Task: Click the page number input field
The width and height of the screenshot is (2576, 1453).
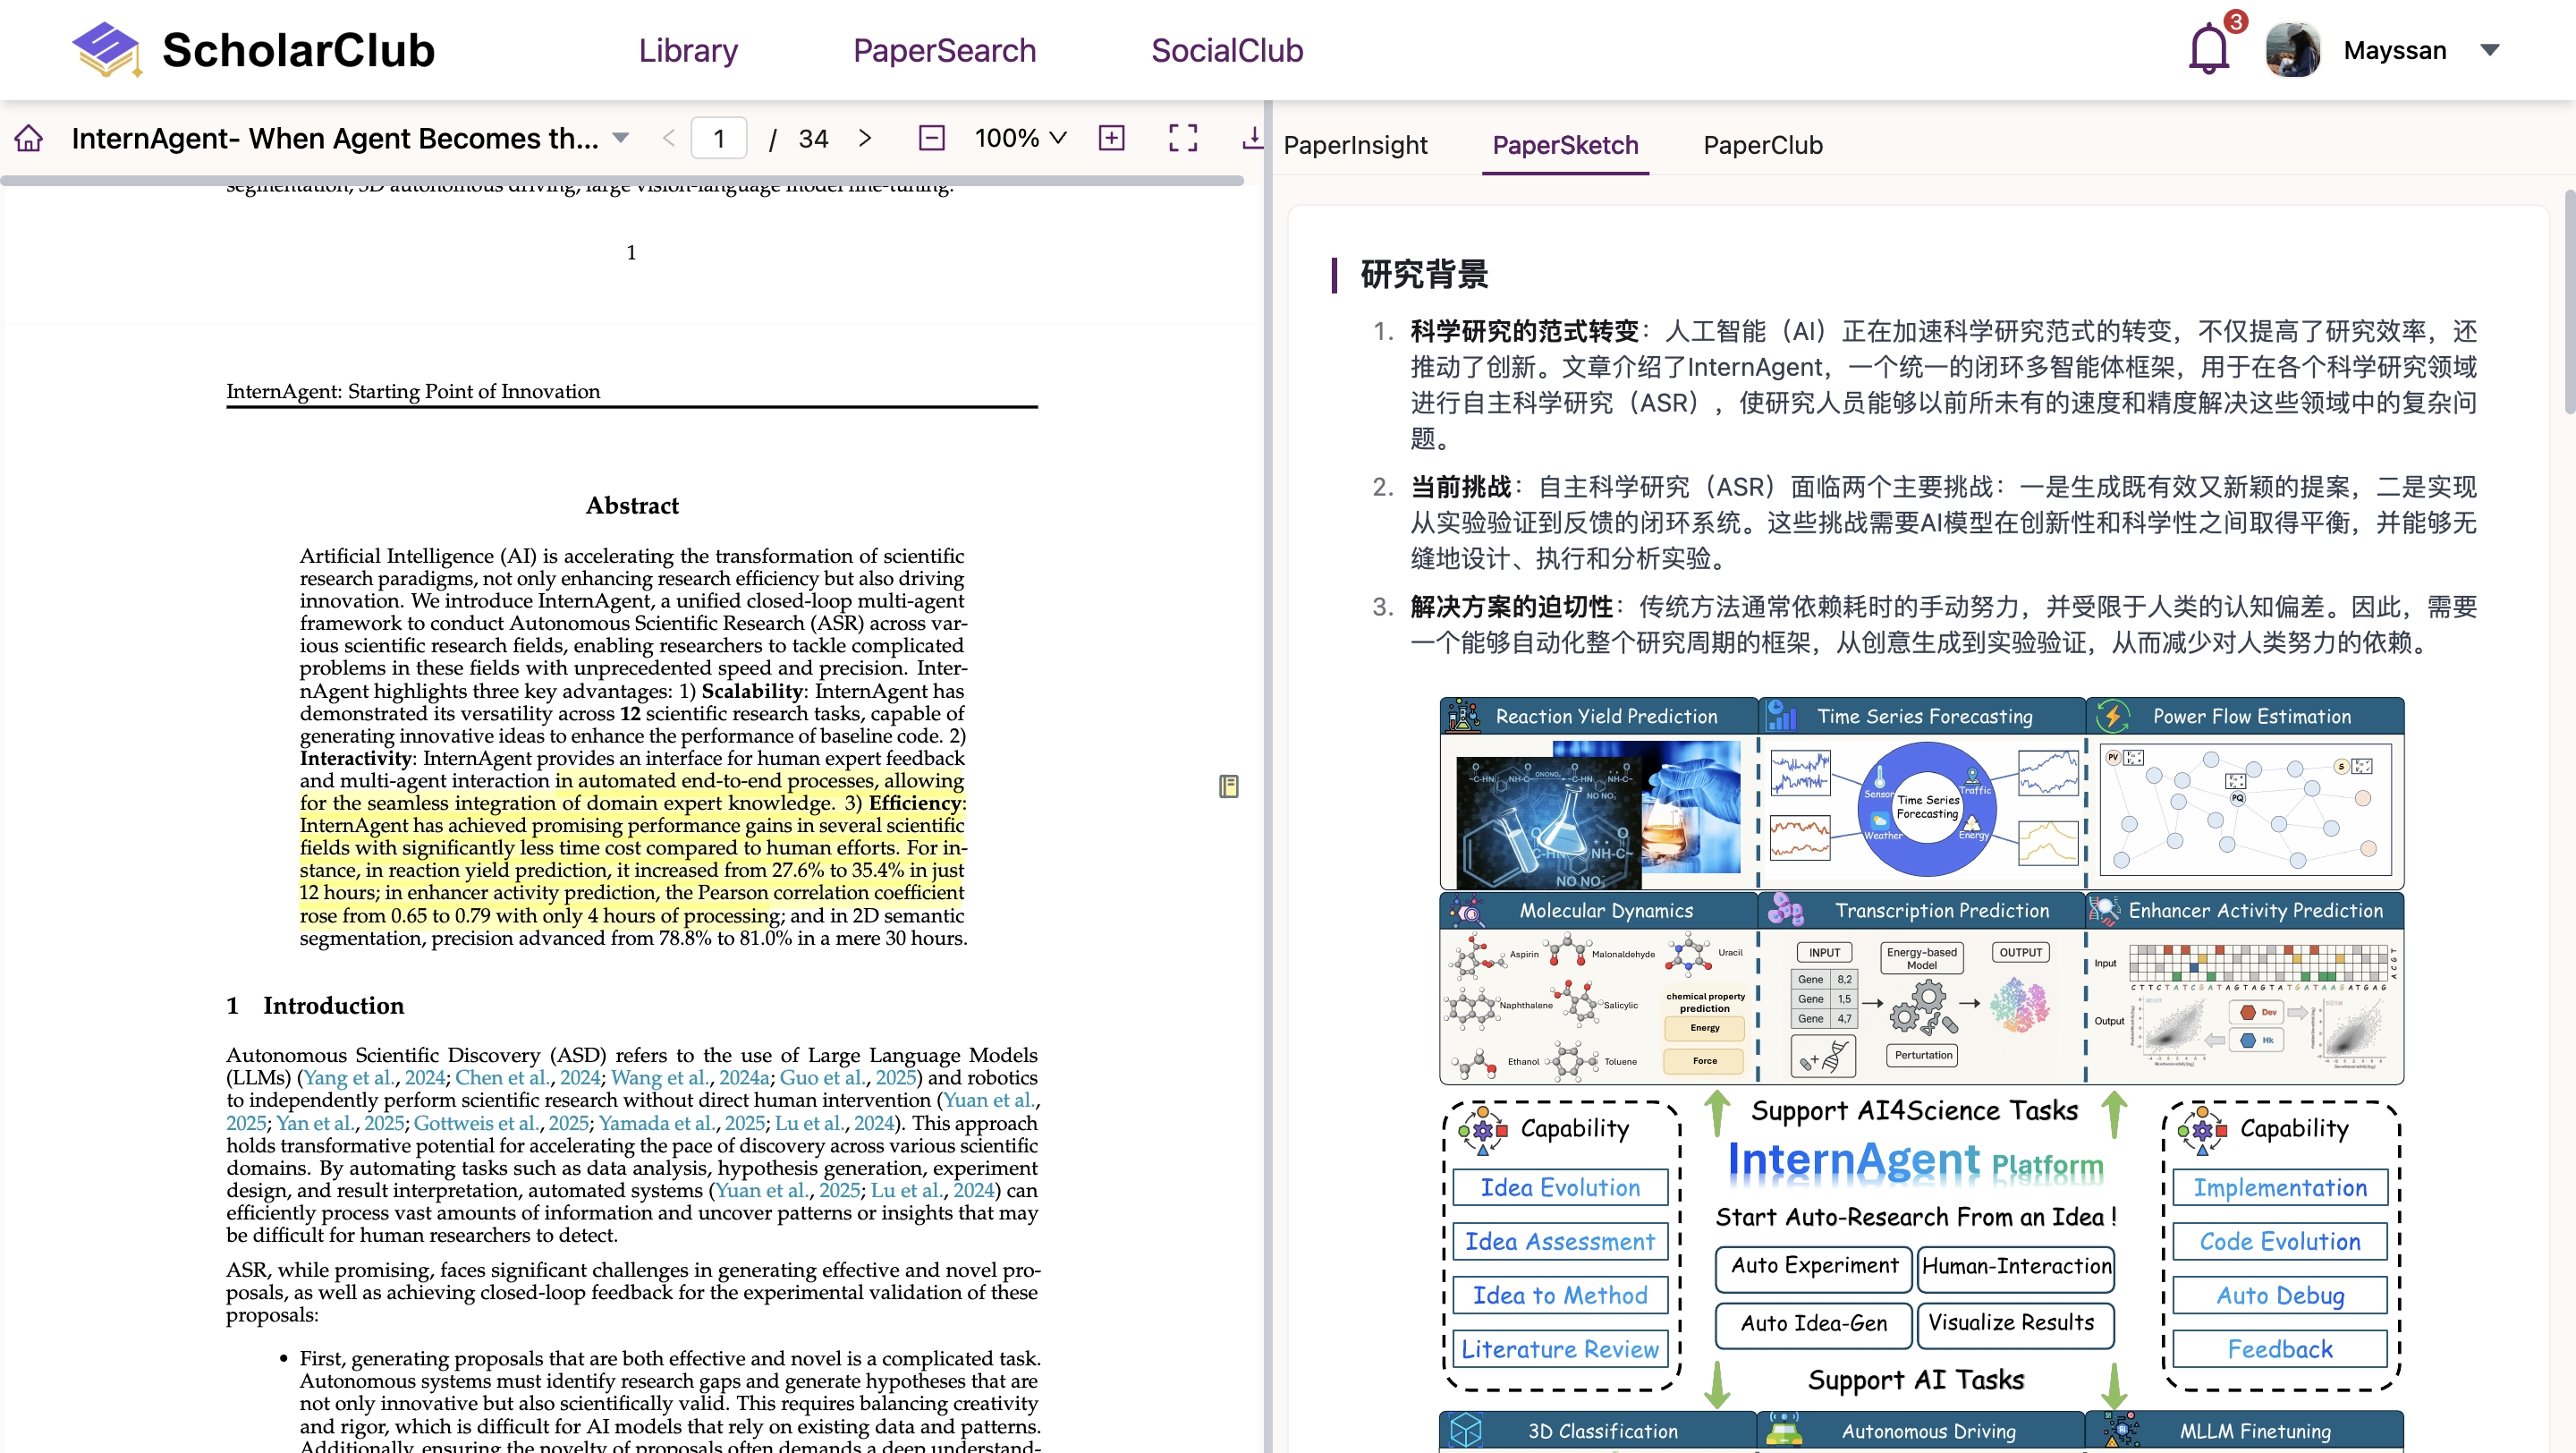Action: 718,138
